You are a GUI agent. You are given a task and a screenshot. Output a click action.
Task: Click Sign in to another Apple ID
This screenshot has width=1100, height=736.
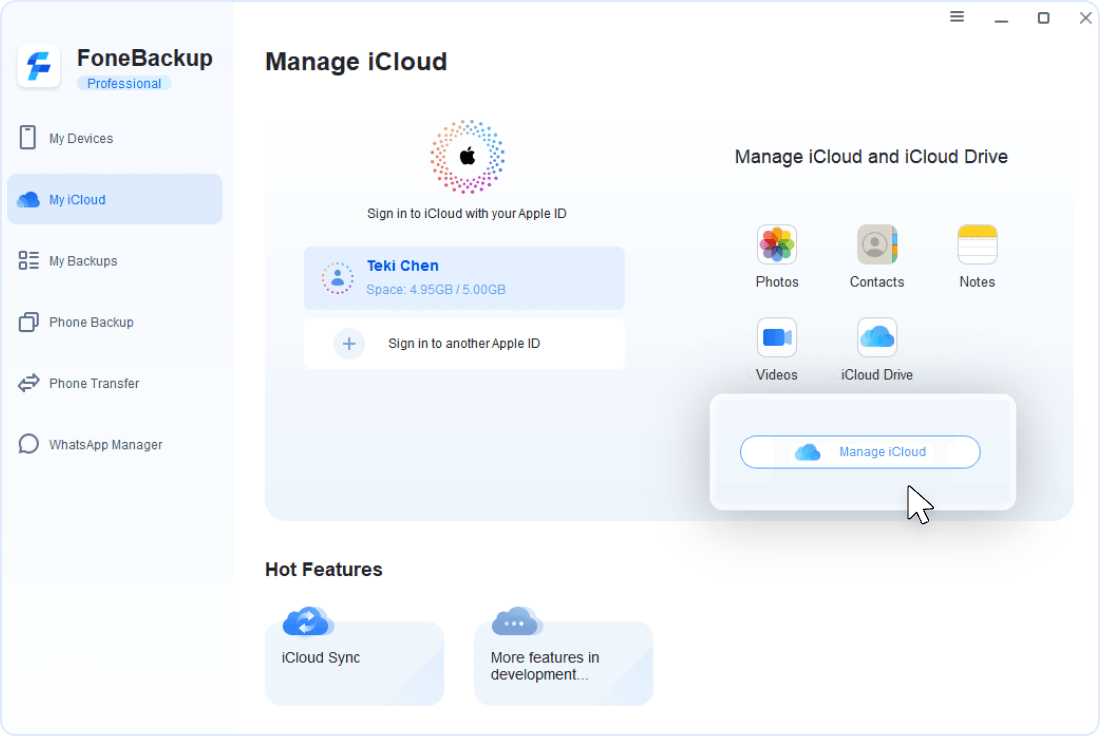pos(464,344)
